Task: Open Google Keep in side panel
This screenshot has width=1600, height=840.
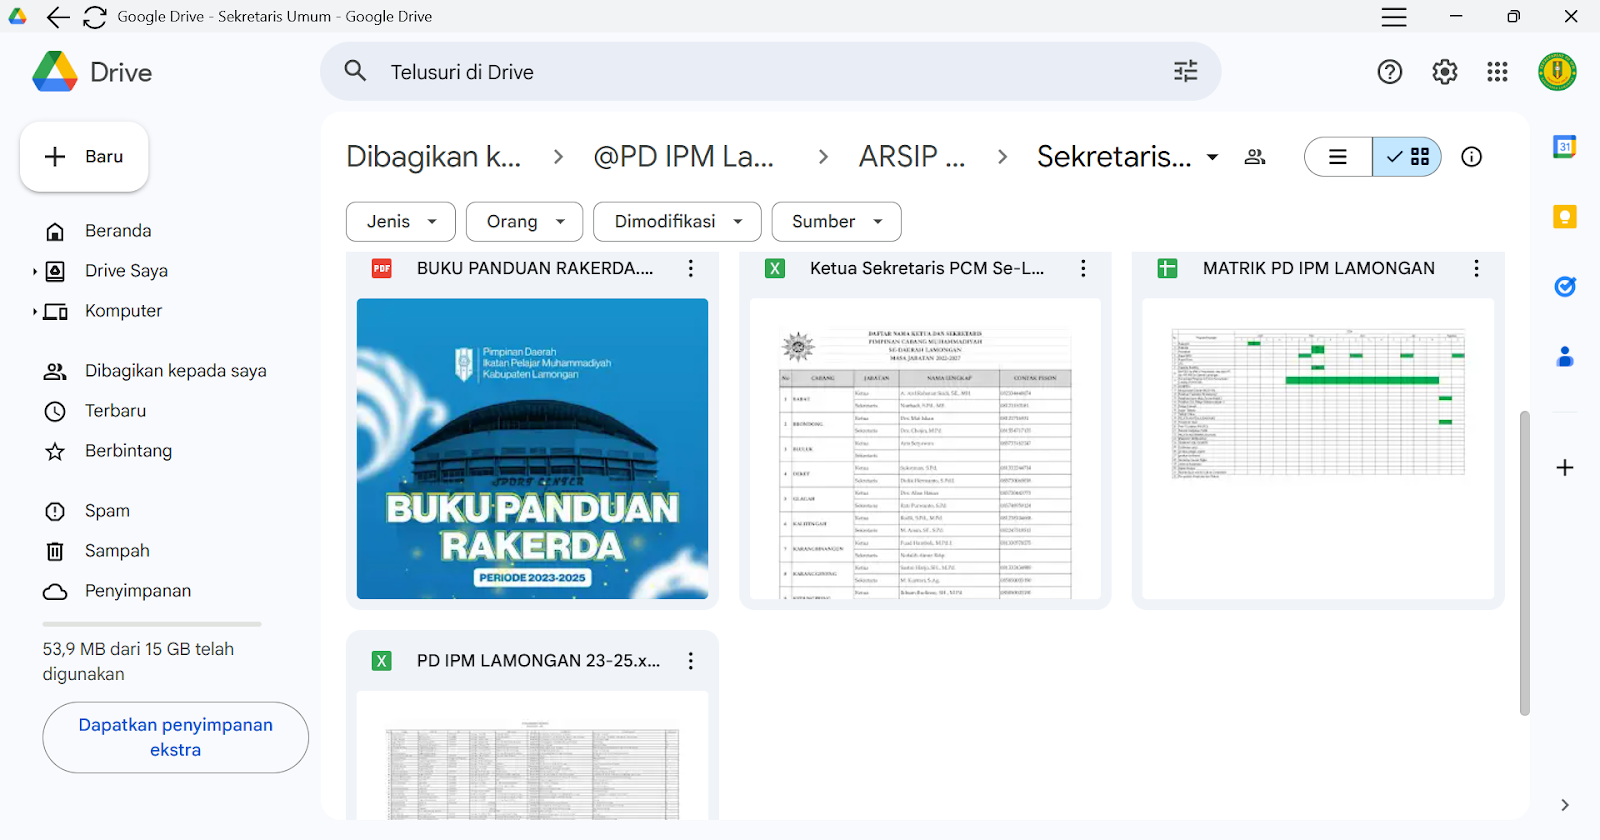Action: point(1565,217)
